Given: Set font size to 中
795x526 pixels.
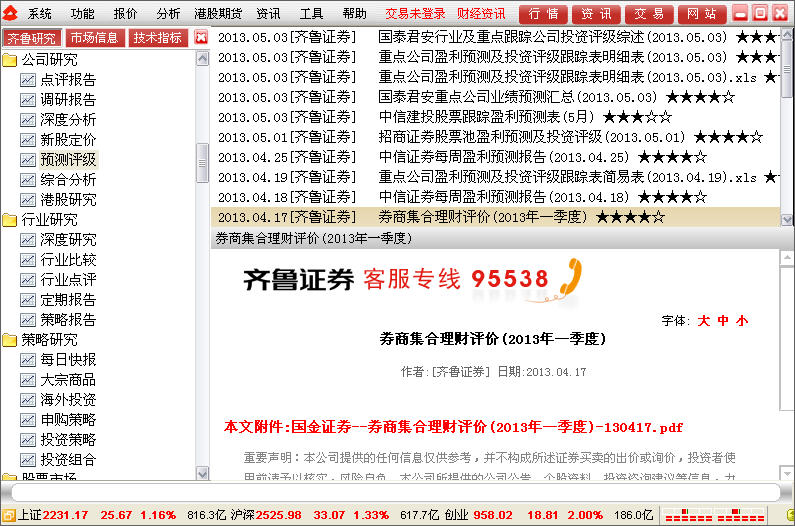Looking at the screenshot, I should [x=723, y=321].
